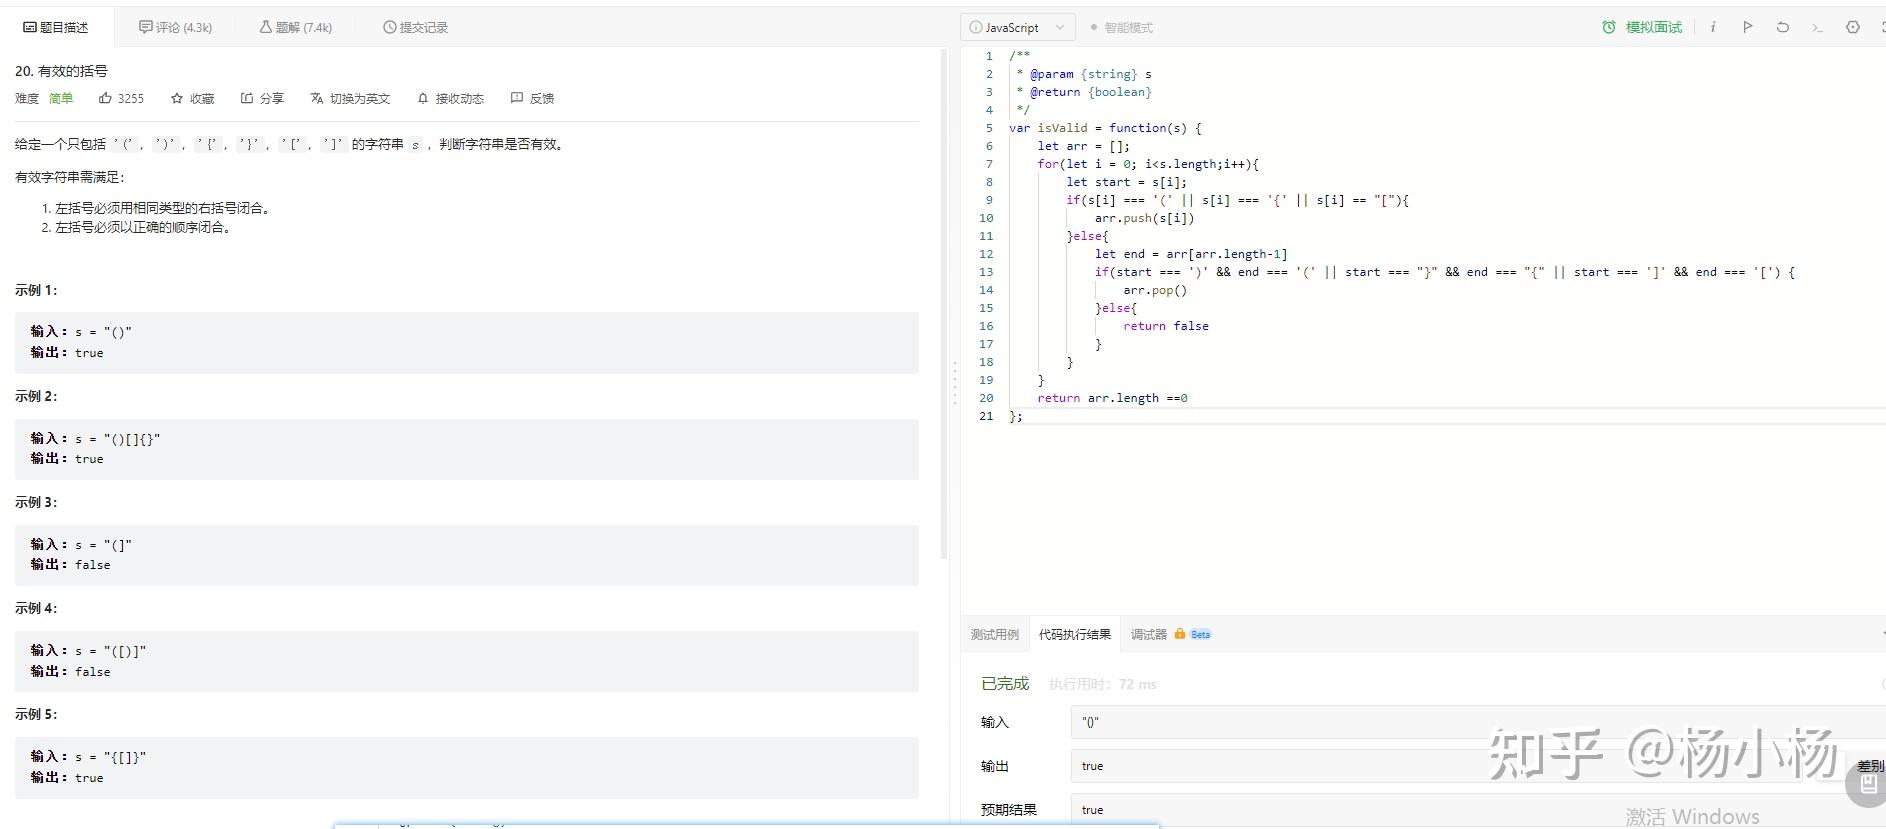Add the problem to 收藏 favorites

(x=192, y=98)
